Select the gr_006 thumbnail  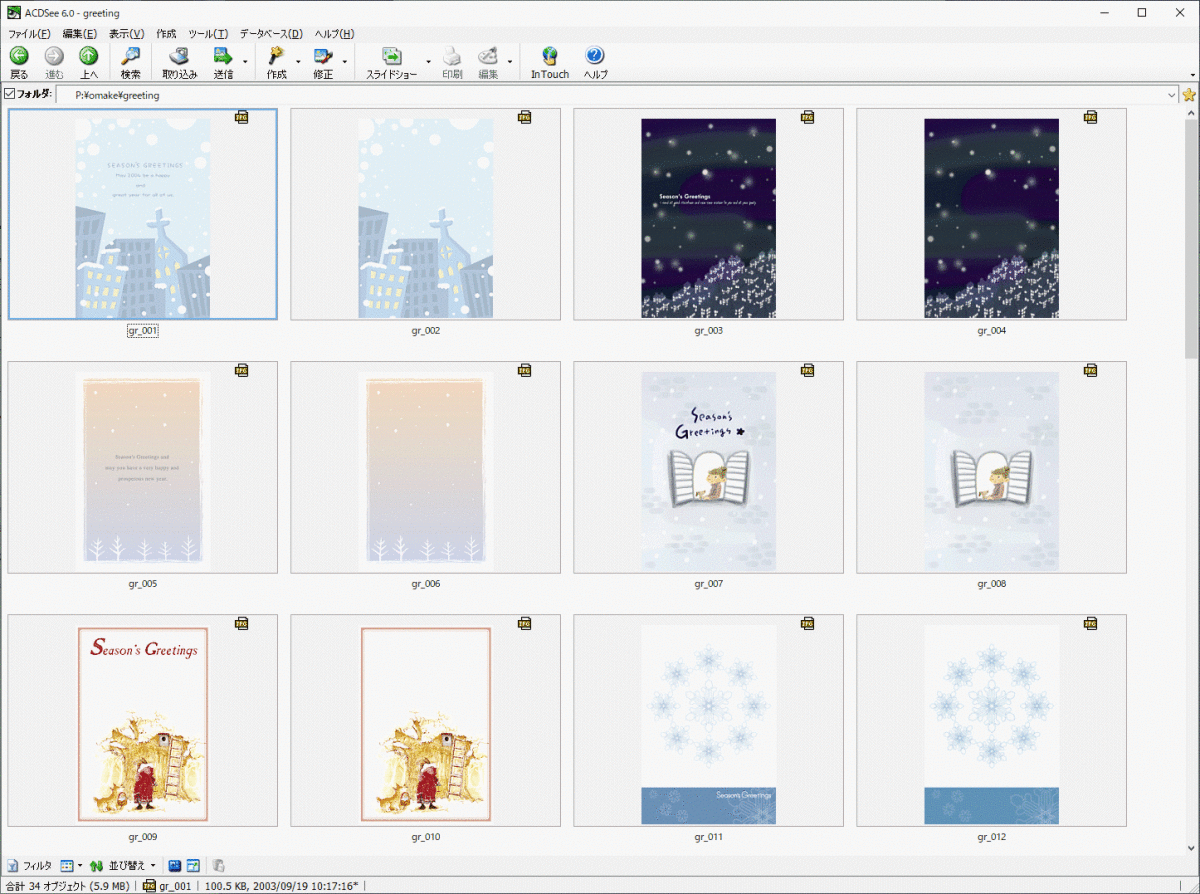(x=425, y=467)
